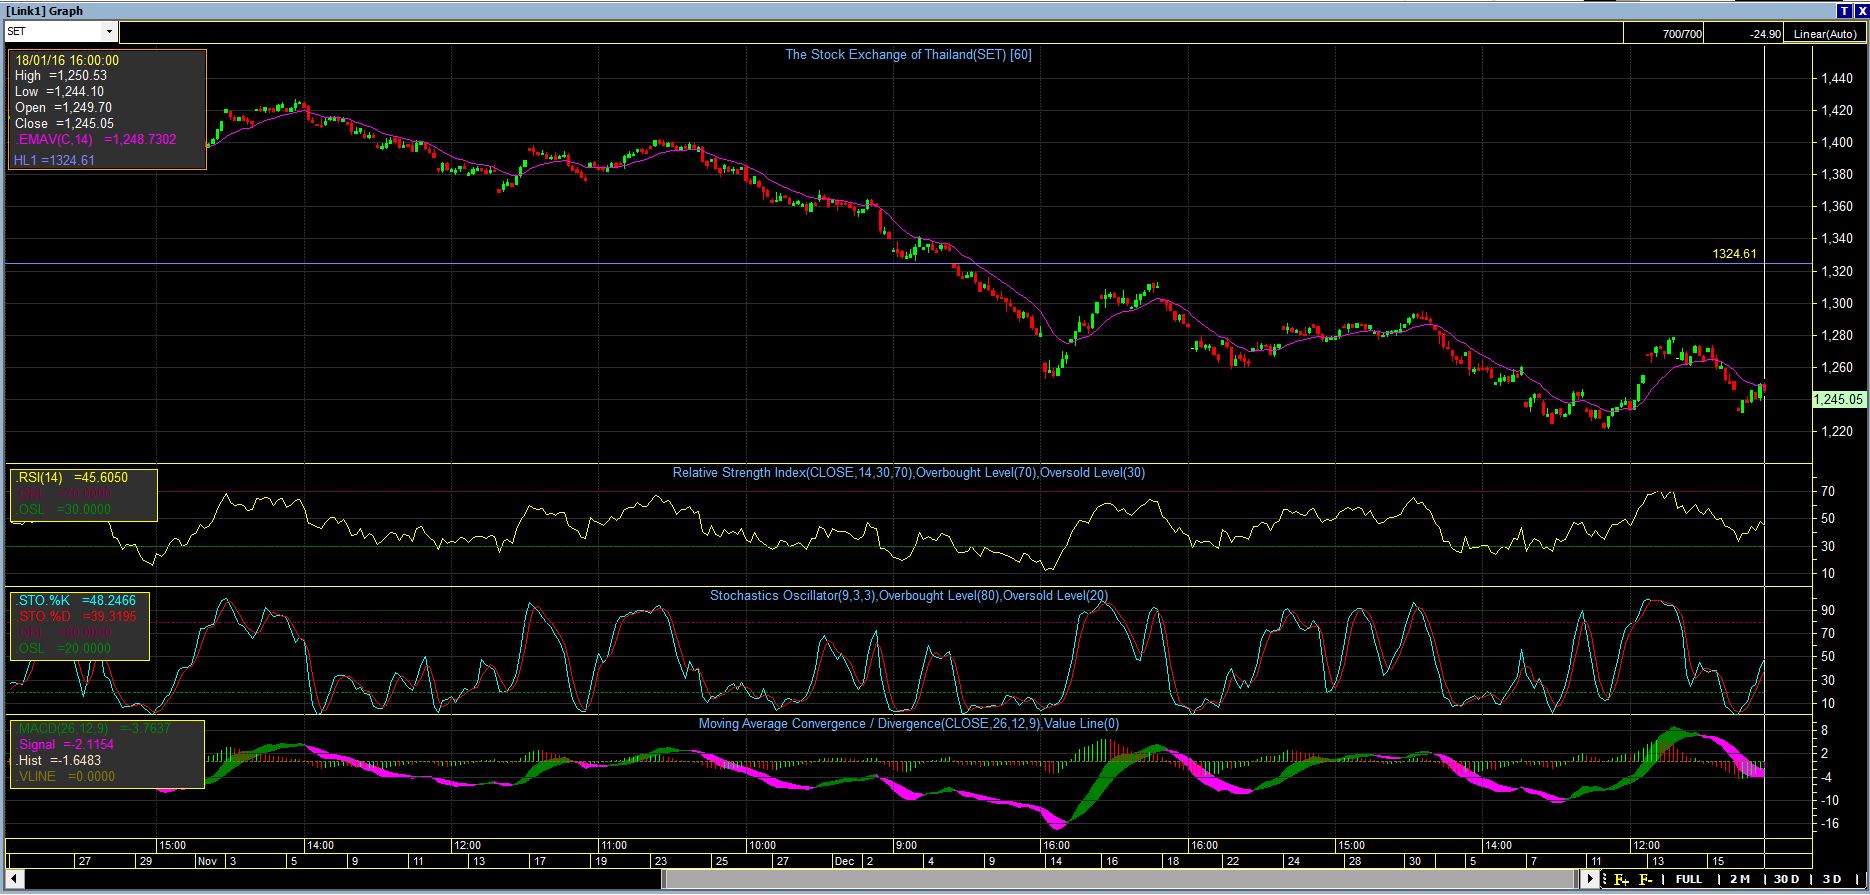The height and width of the screenshot is (895, 1870).
Task: Click the horizontal chart scrollbar thumb
Action: [x=1120, y=880]
